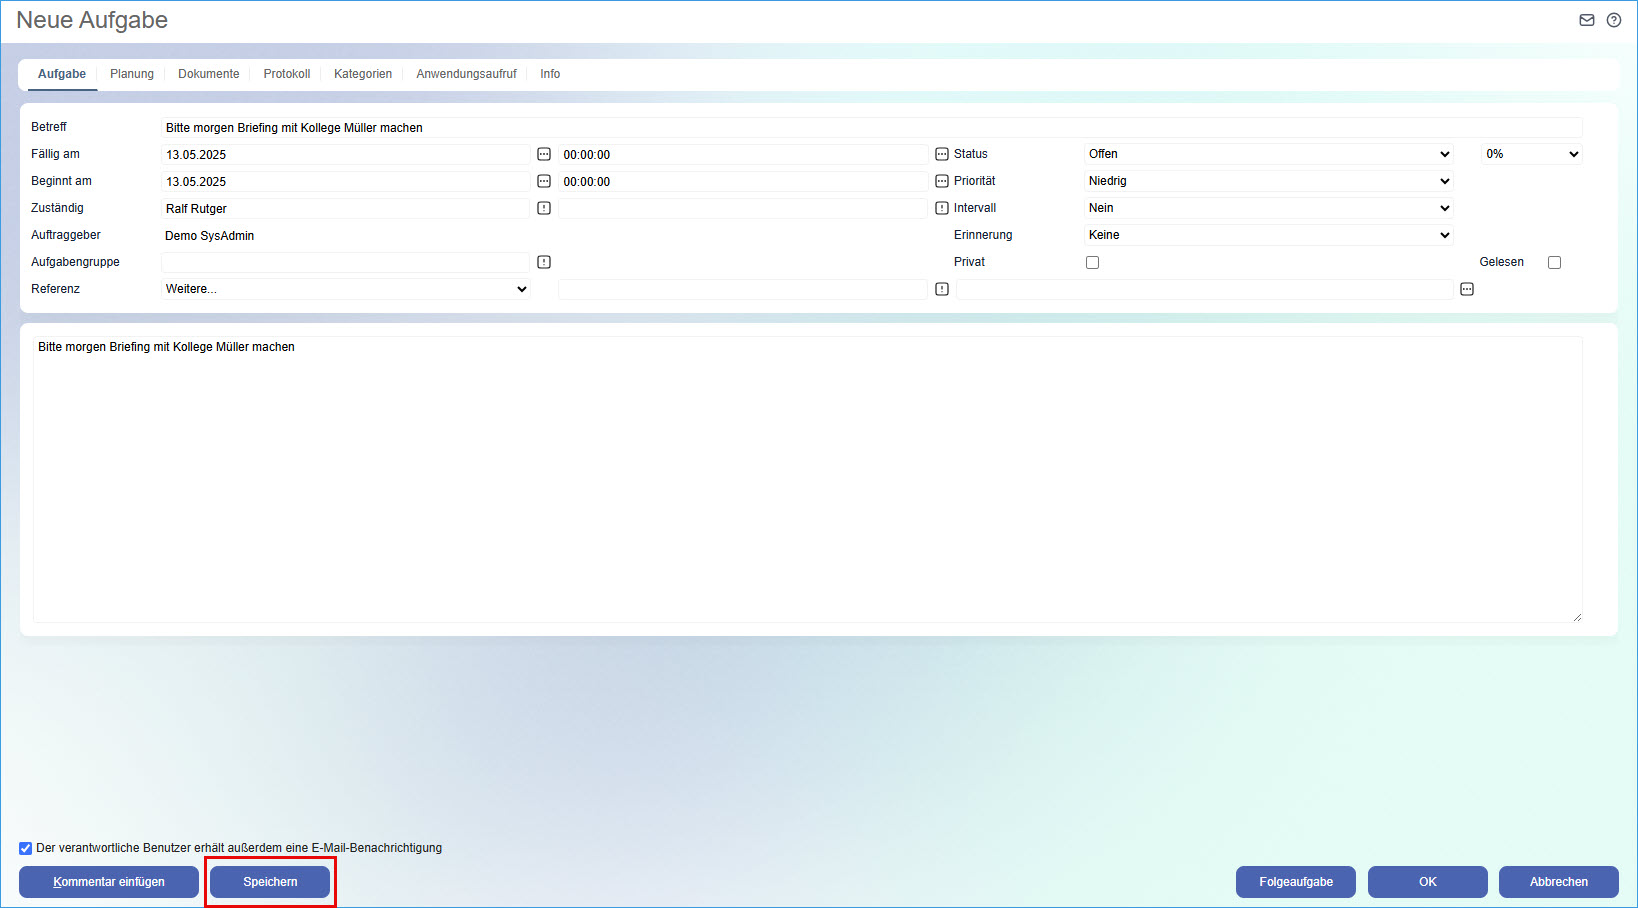The image size is (1638, 908).
Task: Switch to the Aufgabe tab
Action: coord(62,74)
